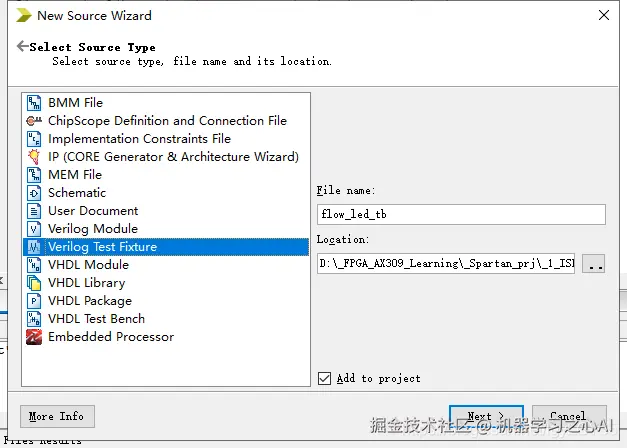Open More Info help
The width and height of the screenshot is (627, 448).
(x=56, y=416)
